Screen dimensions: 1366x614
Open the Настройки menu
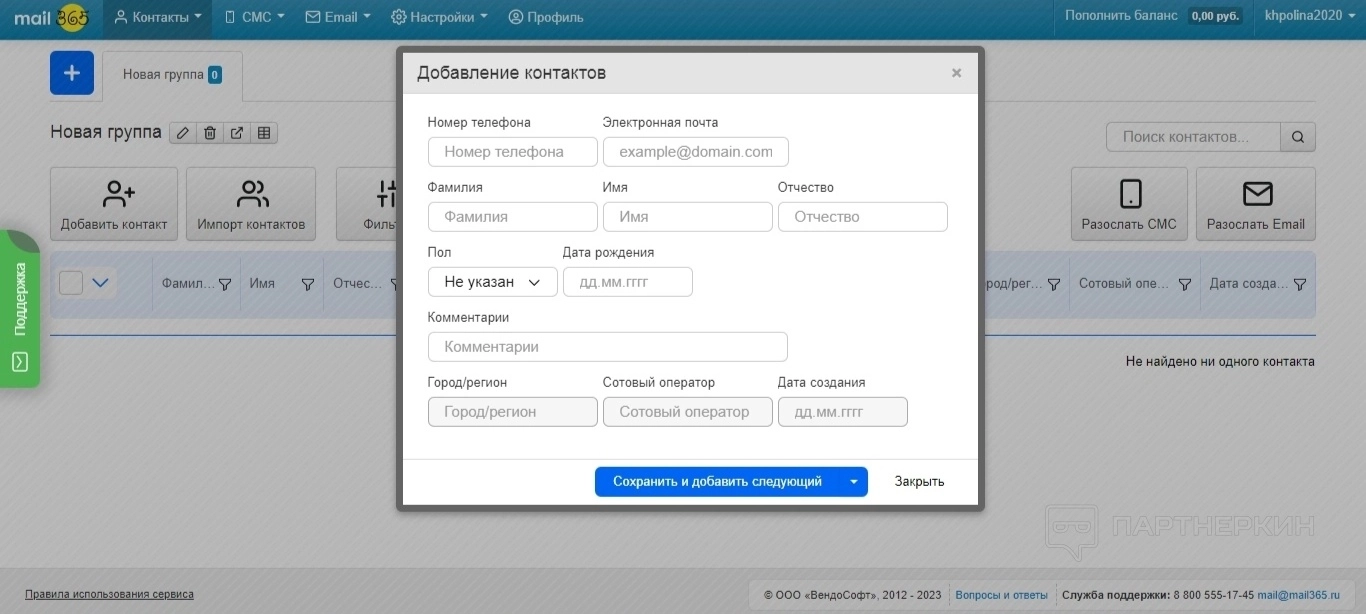439,17
